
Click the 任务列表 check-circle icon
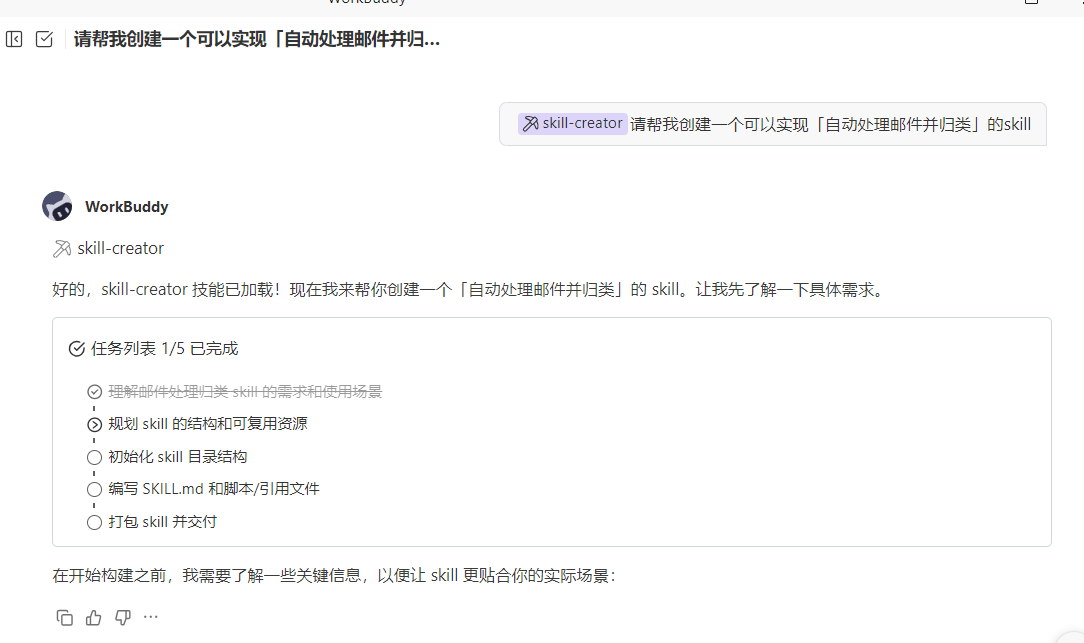77,348
